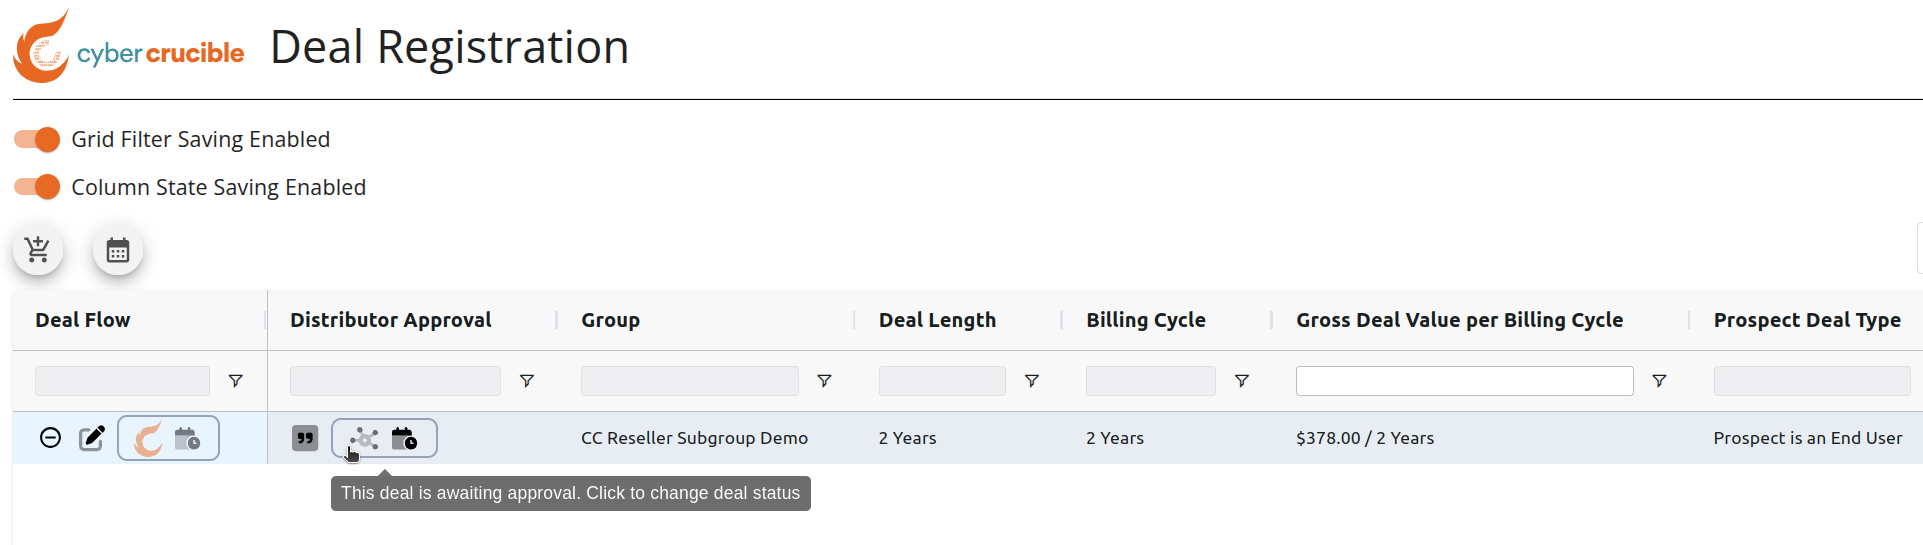
Task: Change deal status via awaiting approval icon
Action: tap(364, 438)
